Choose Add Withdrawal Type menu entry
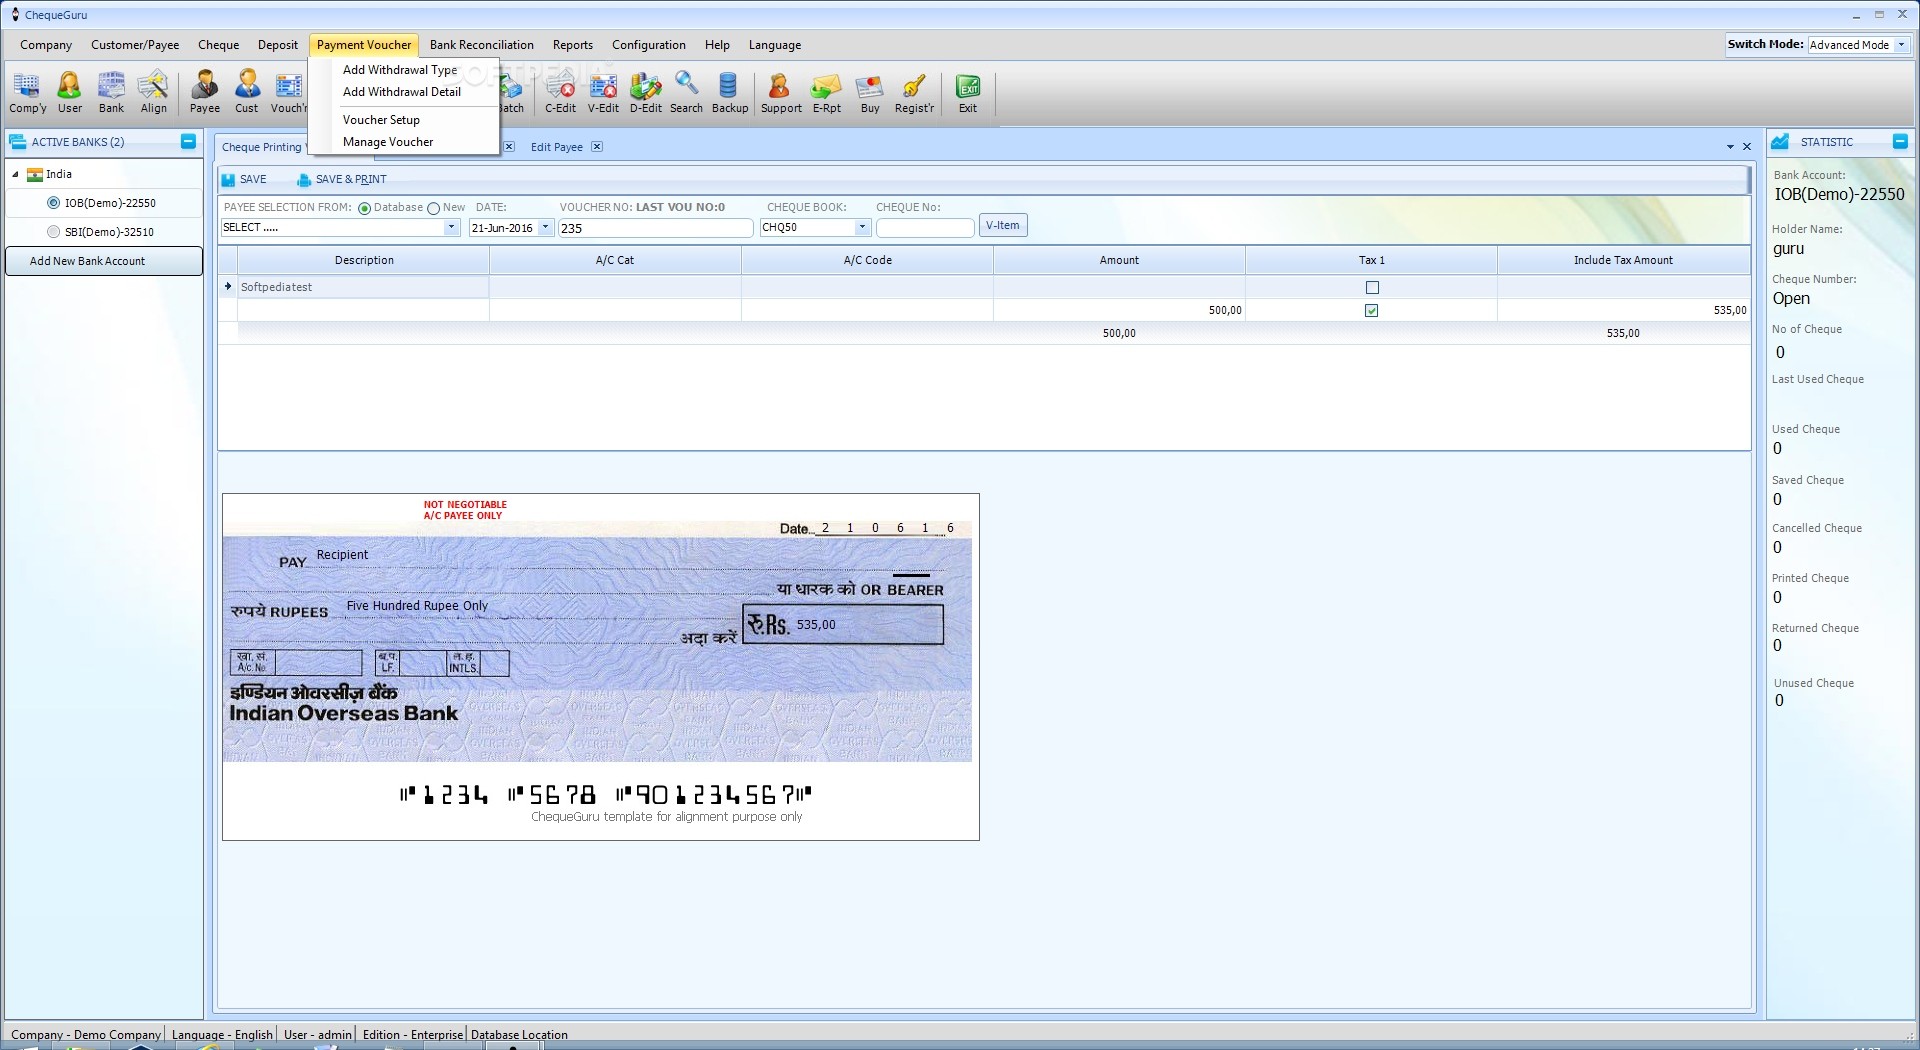Viewport: 1920px width, 1050px height. [400, 70]
